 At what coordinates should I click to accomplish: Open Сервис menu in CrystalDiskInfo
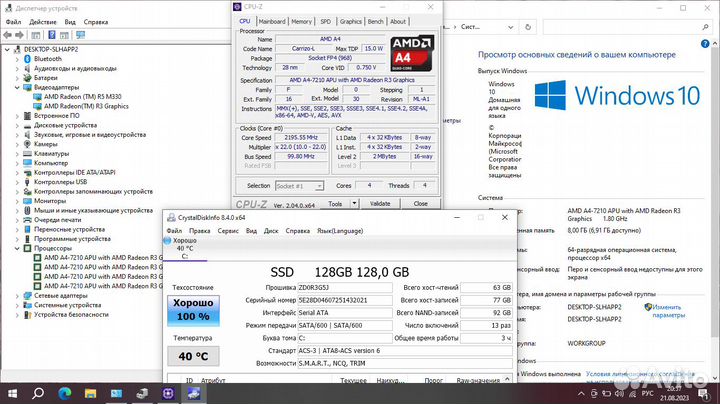click(228, 231)
